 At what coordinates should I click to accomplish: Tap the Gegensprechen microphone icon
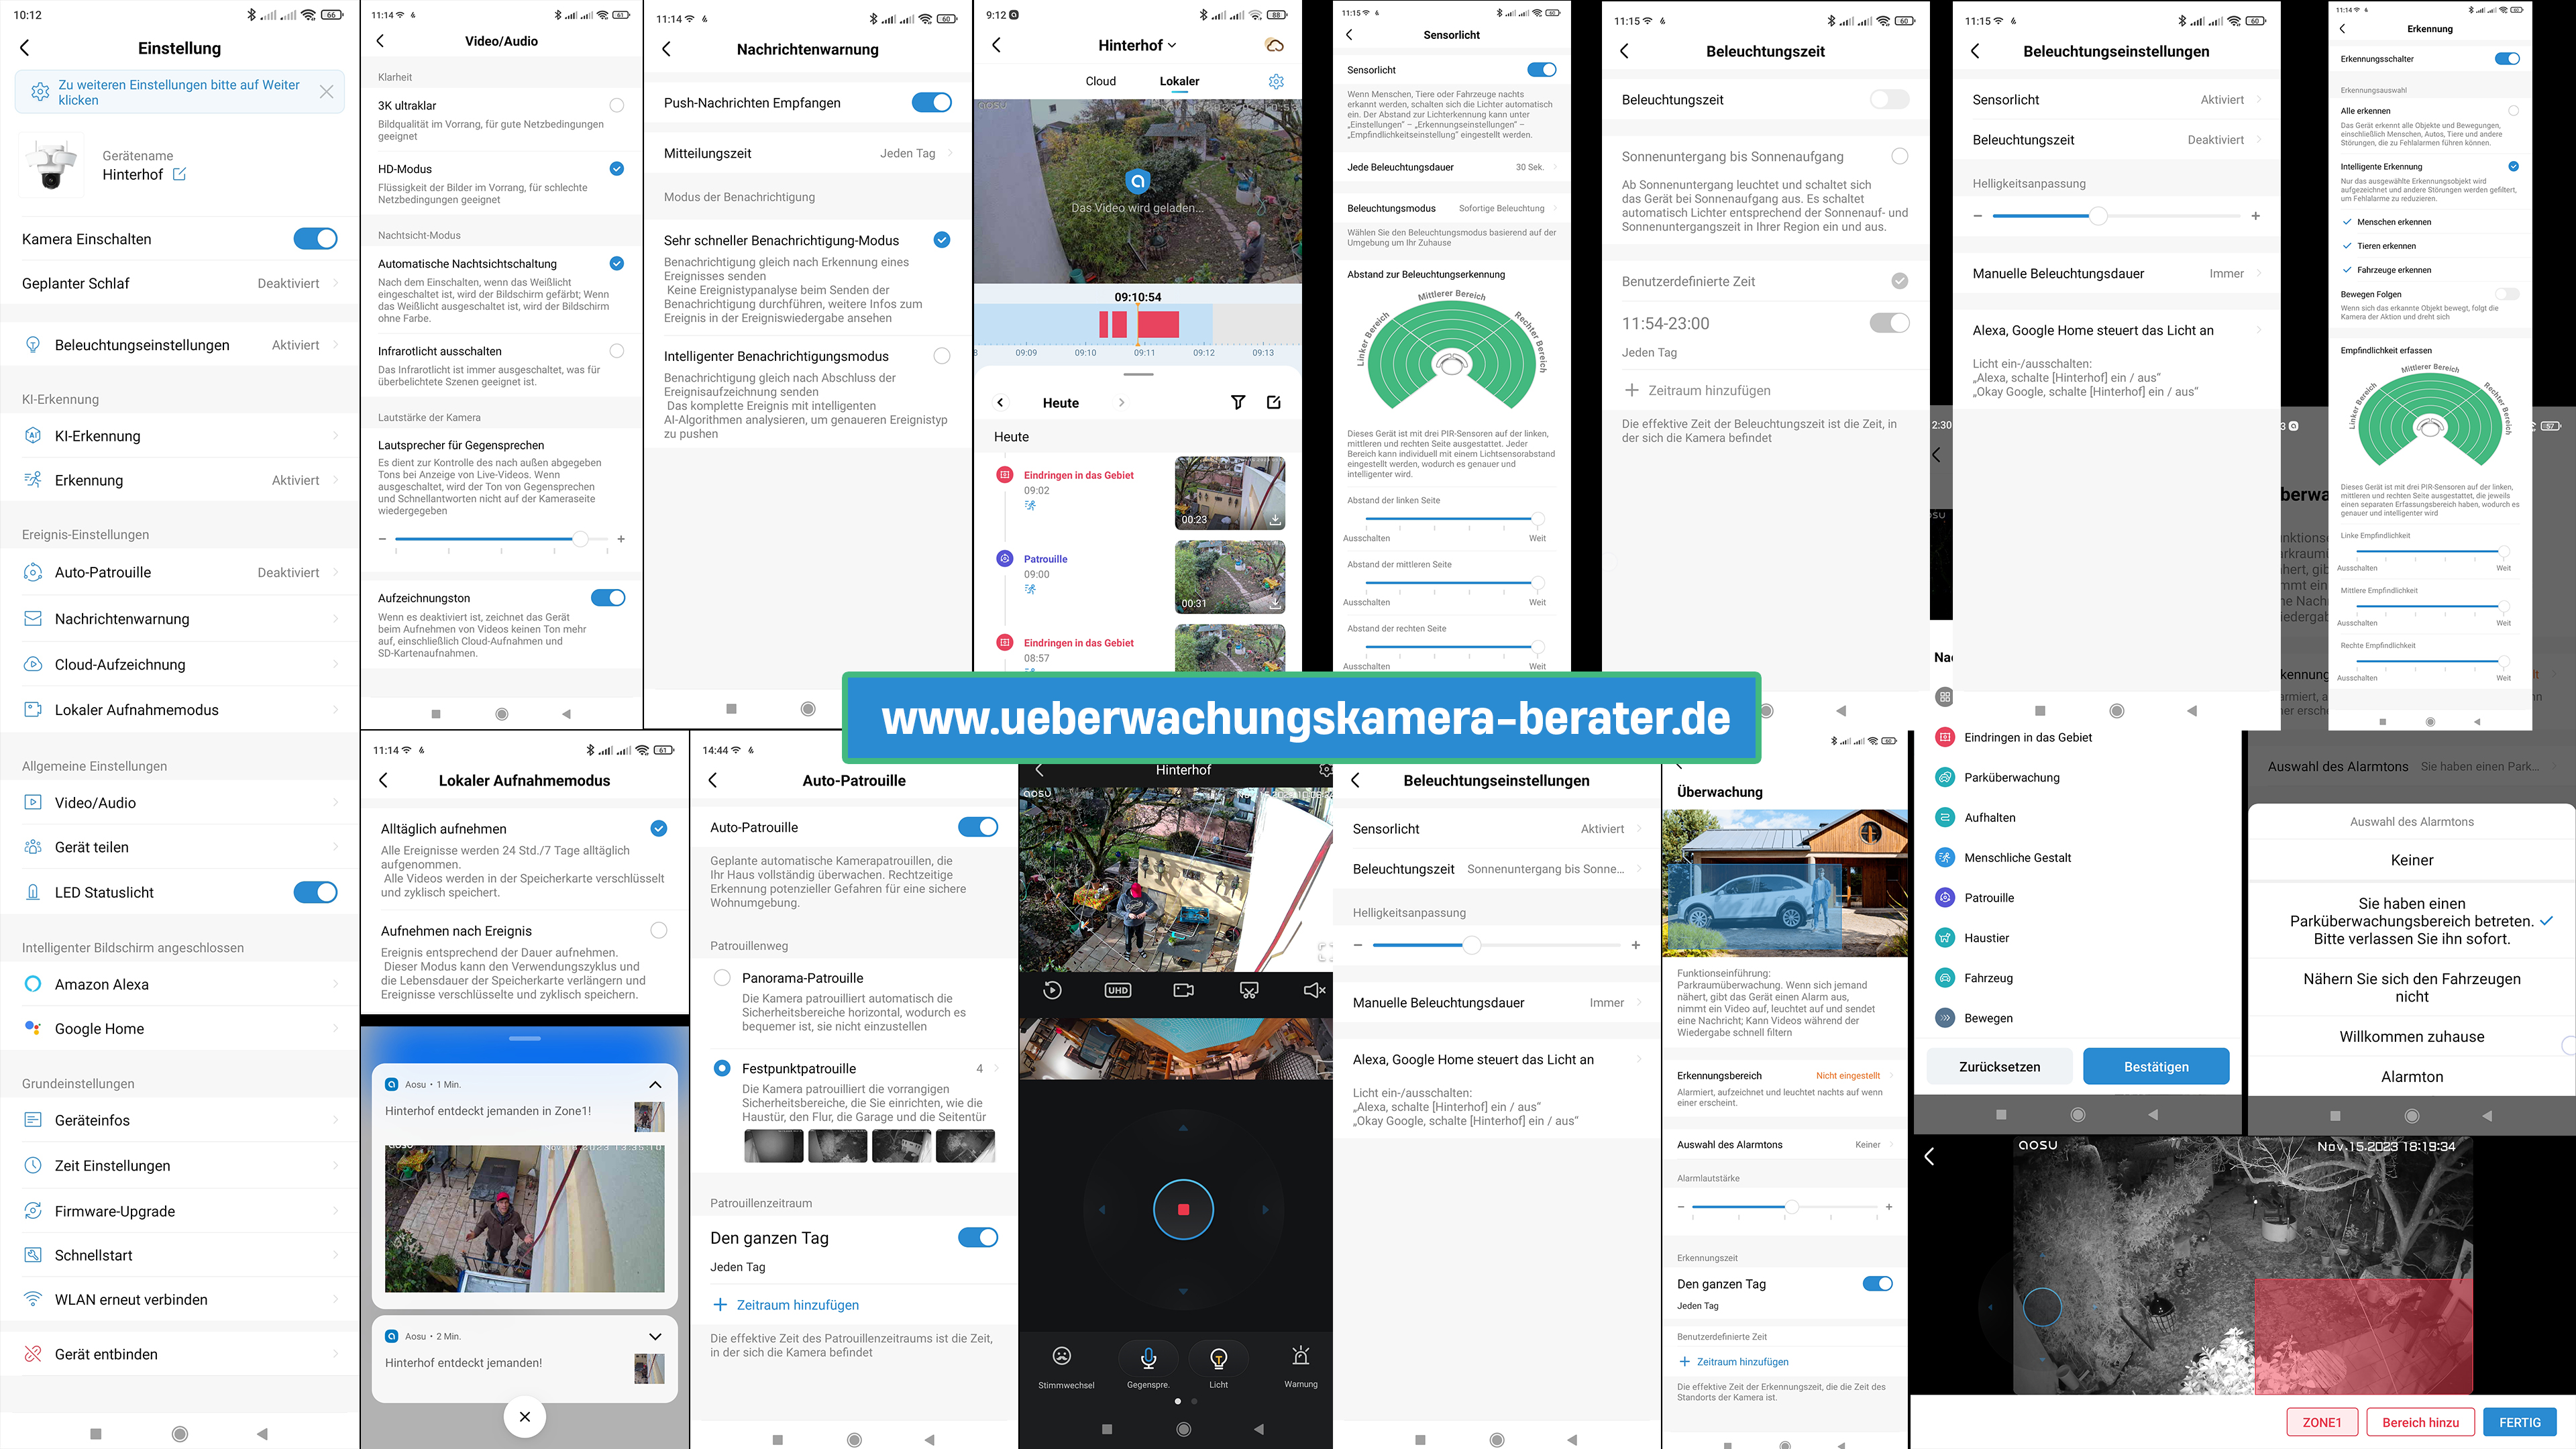1148,1358
